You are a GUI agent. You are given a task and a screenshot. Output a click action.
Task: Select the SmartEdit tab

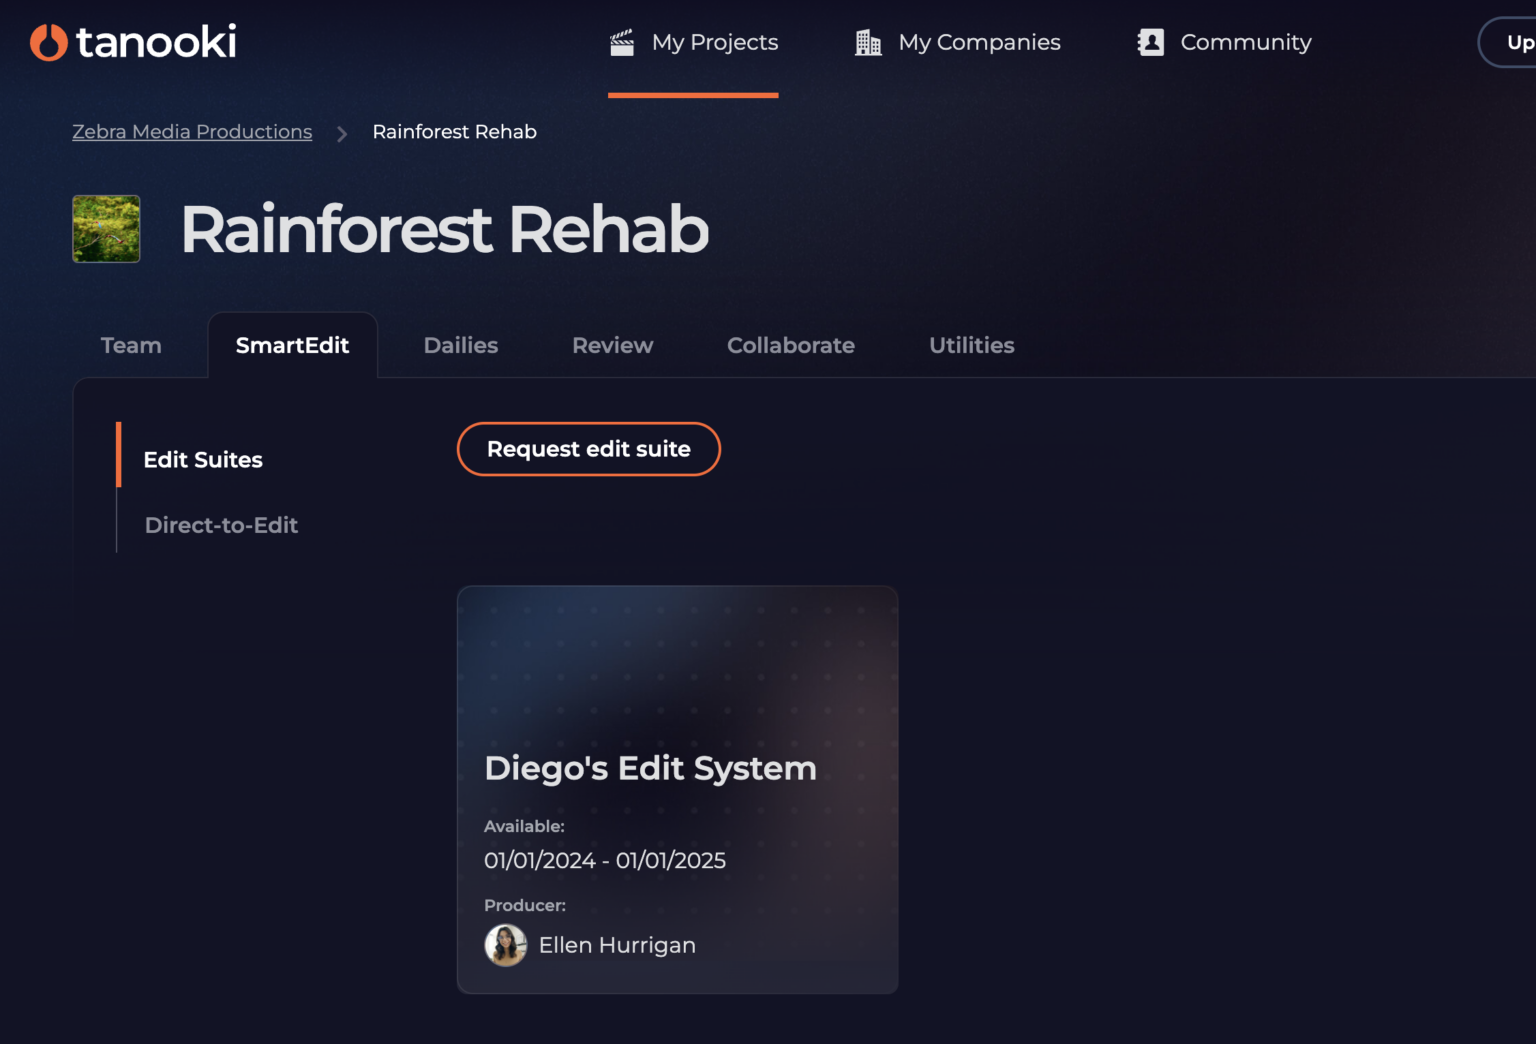point(292,345)
